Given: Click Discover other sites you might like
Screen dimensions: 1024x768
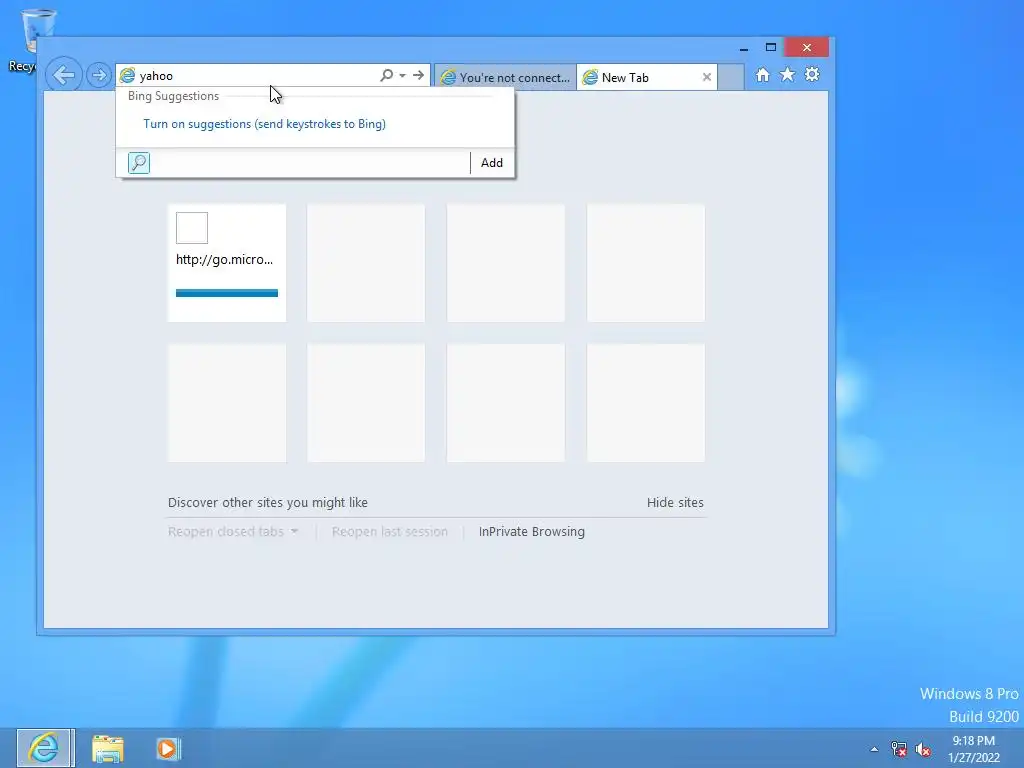Looking at the screenshot, I should [268, 503].
